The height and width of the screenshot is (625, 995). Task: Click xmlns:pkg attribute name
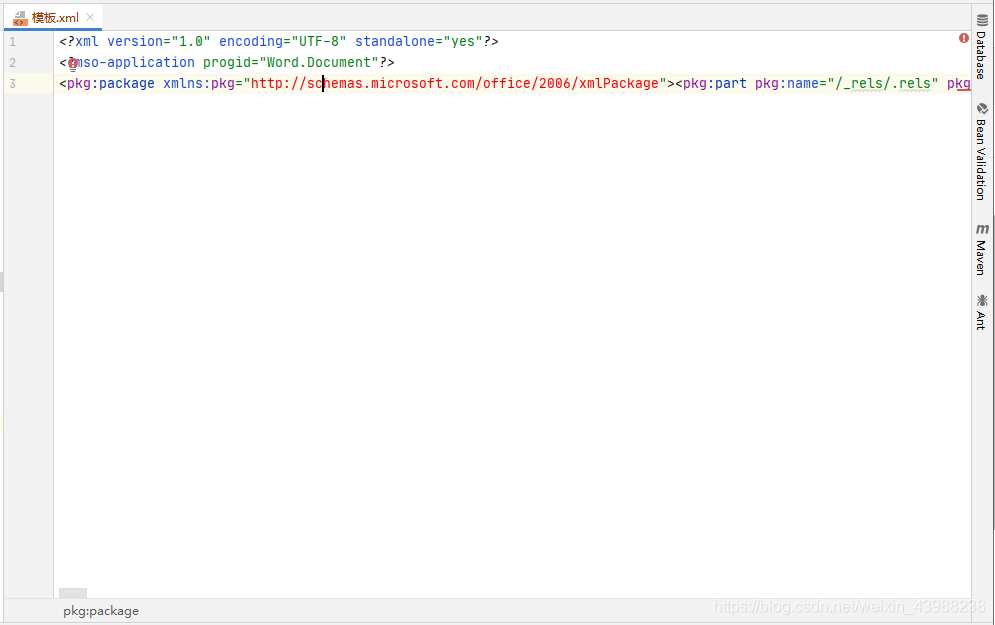[x=199, y=84]
